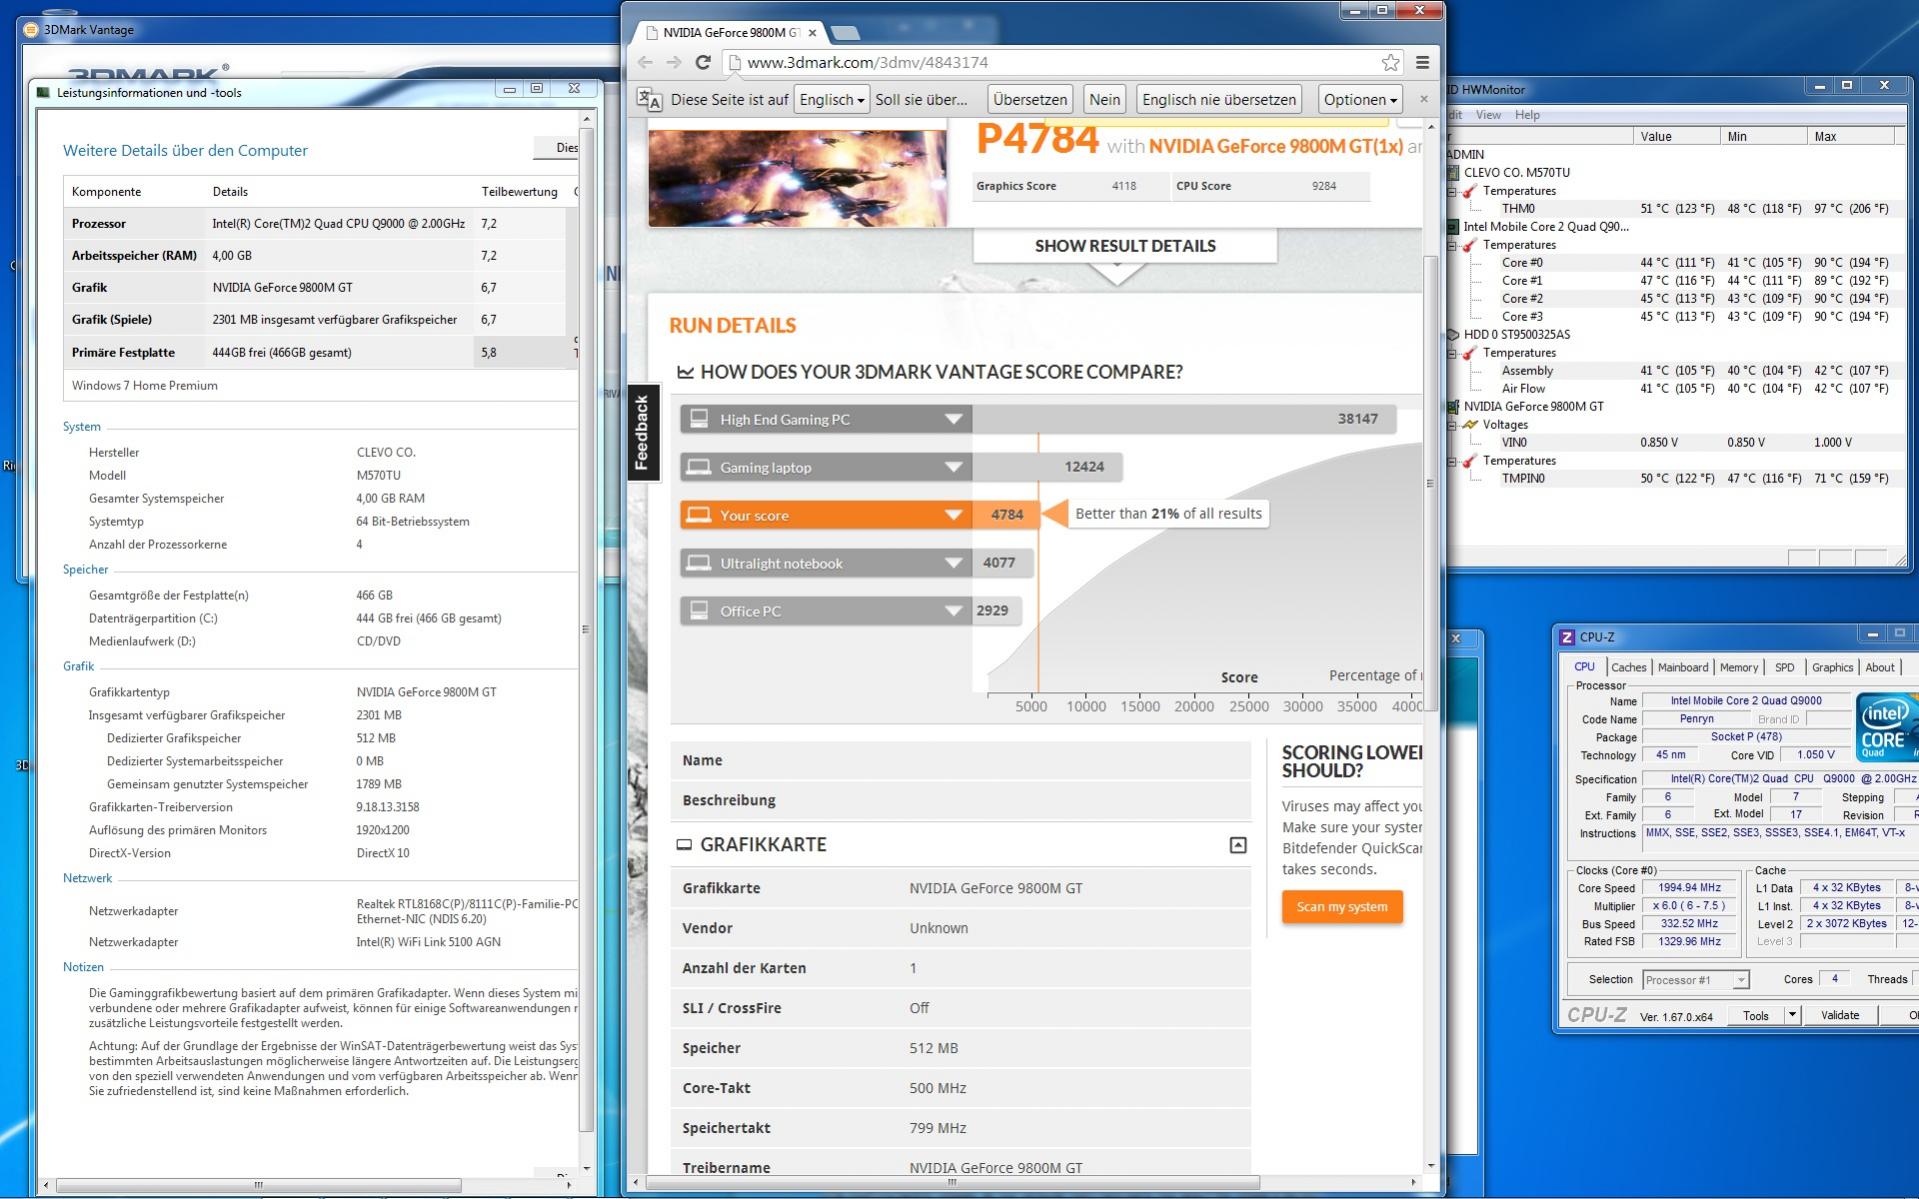Click the browser back arrow
The height and width of the screenshot is (1199, 1919).
(x=645, y=62)
